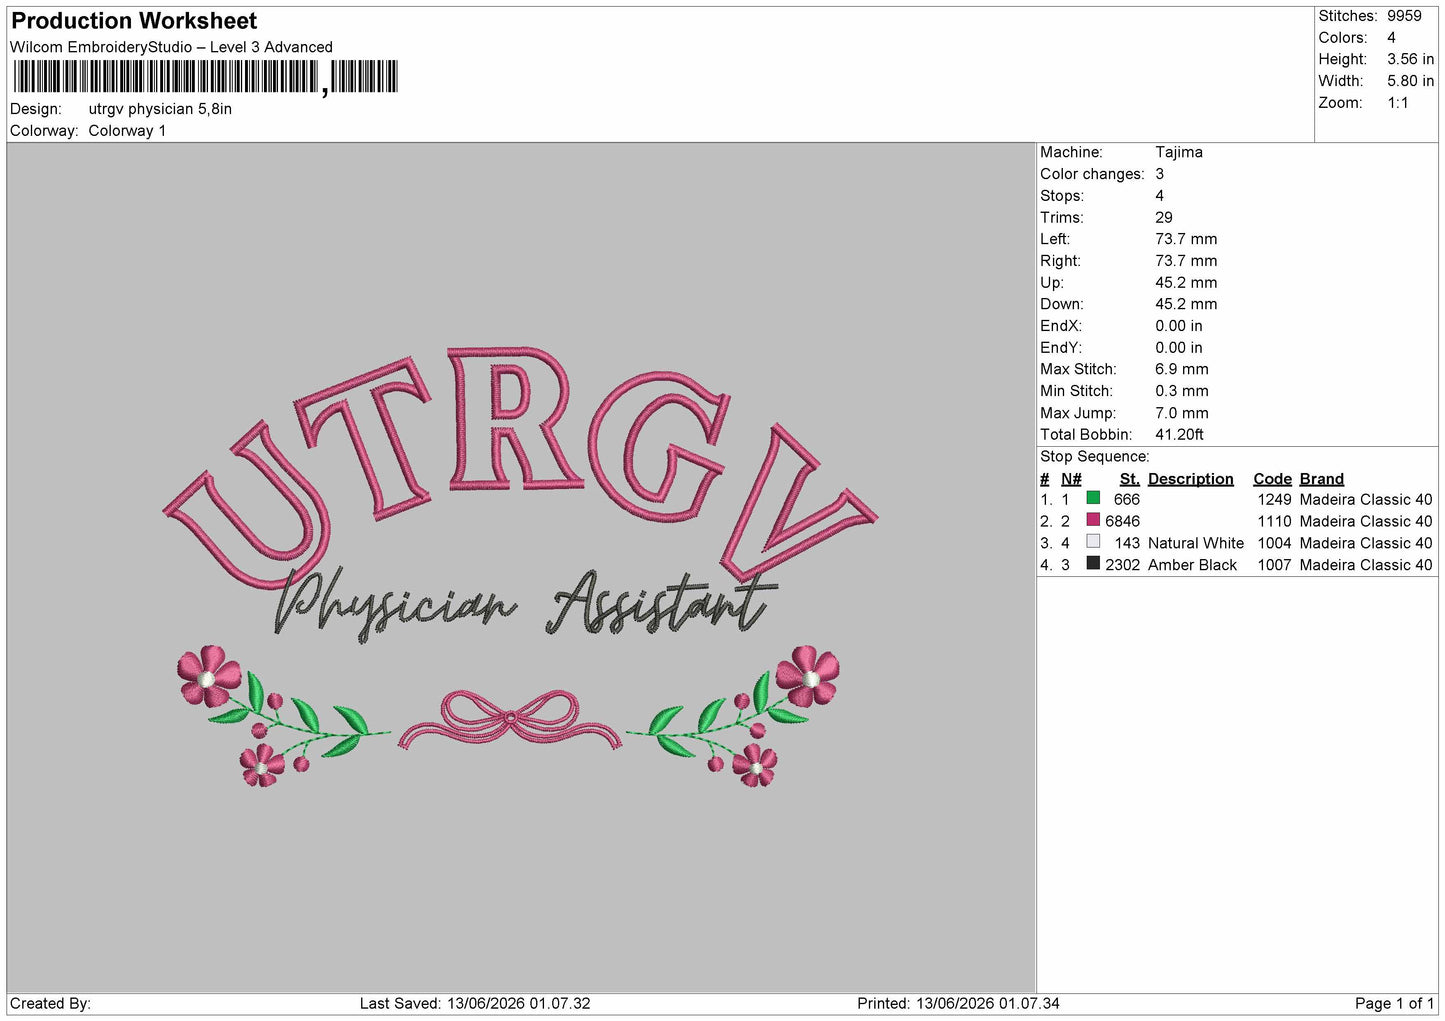Click the Stitches value 9959

1404,16
